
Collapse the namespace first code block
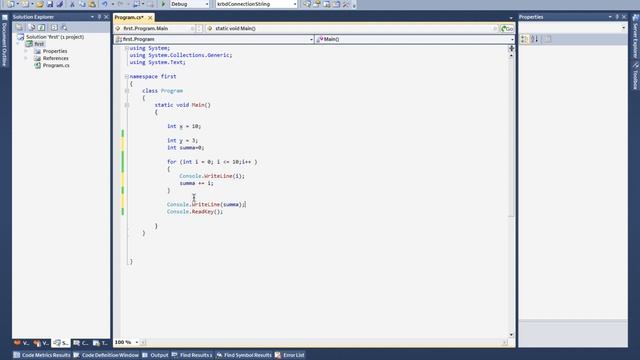pyautogui.click(x=127, y=76)
